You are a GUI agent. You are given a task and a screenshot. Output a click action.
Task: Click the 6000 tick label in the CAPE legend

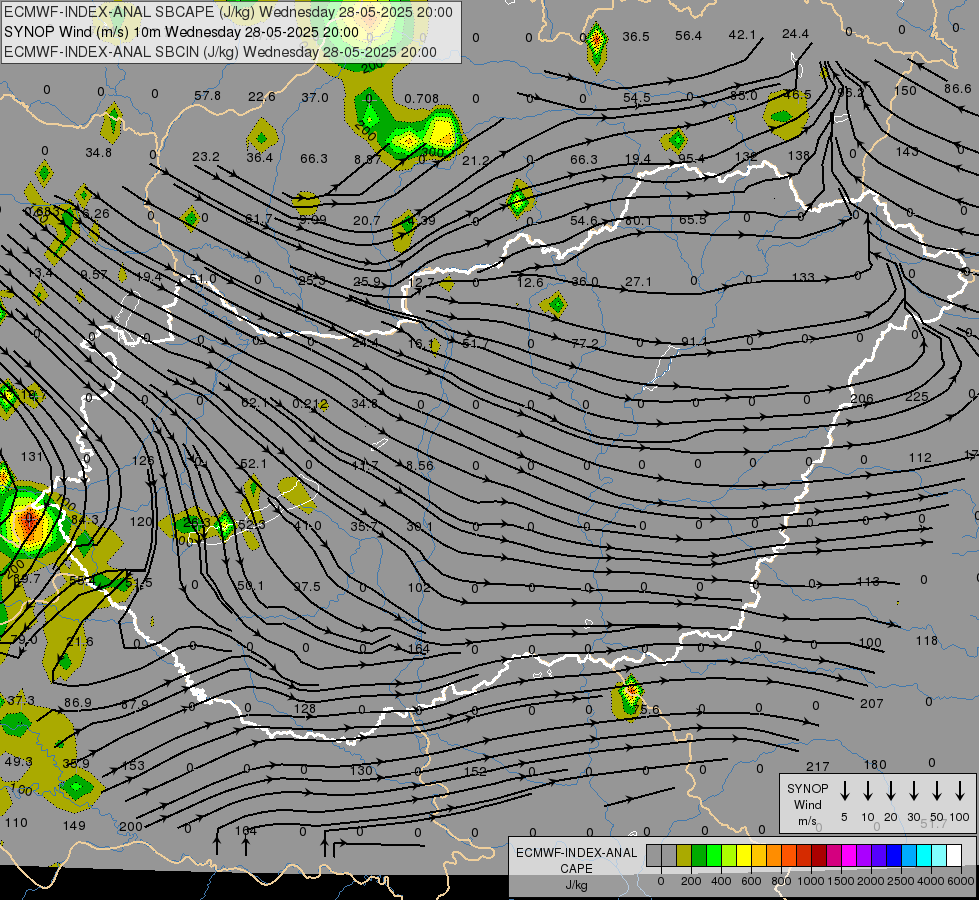pos(961,881)
